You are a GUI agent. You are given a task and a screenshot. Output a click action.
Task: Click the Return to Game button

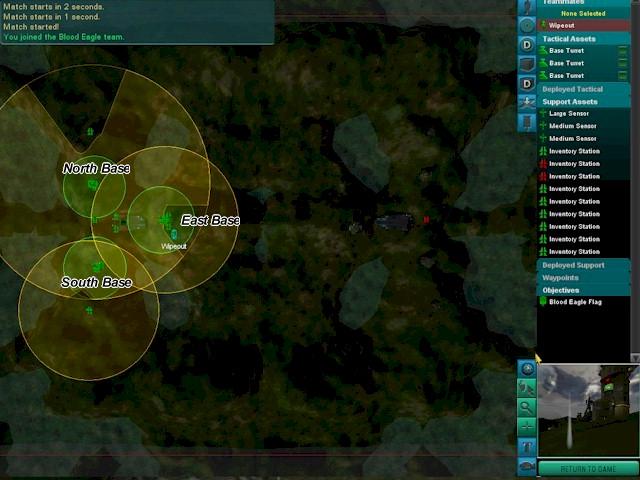[588, 469]
